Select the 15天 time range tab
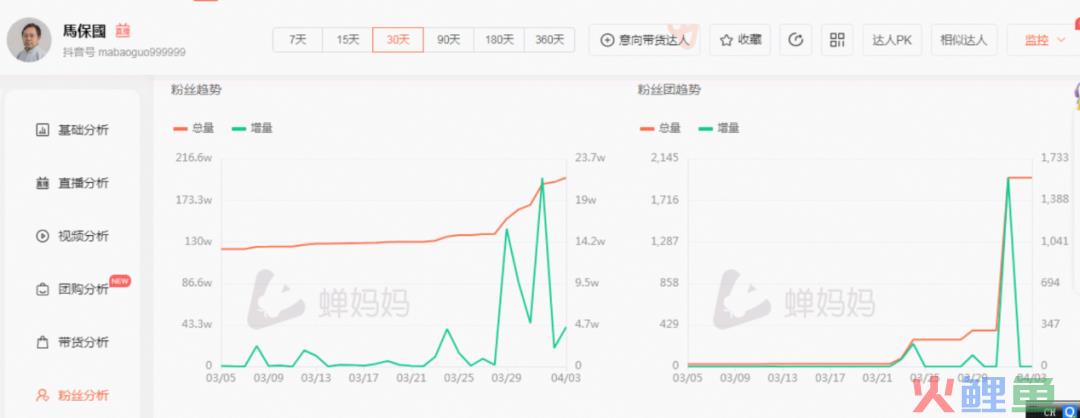This screenshot has height=418, width=1080. coord(348,40)
